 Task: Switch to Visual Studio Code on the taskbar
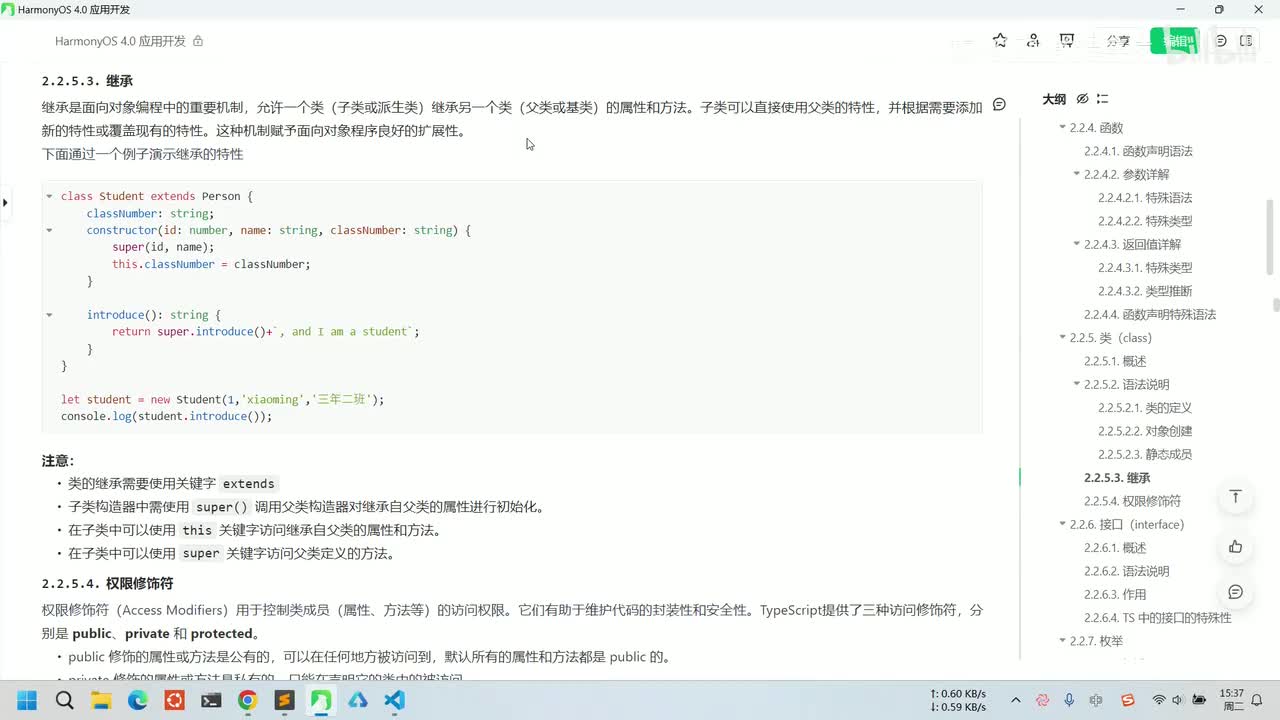[394, 701]
